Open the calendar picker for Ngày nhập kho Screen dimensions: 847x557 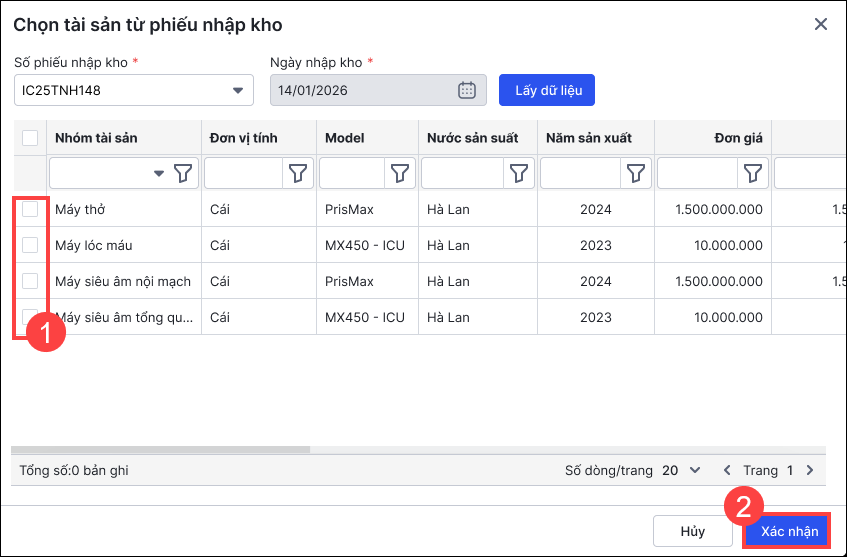pyautogui.click(x=467, y=91)
